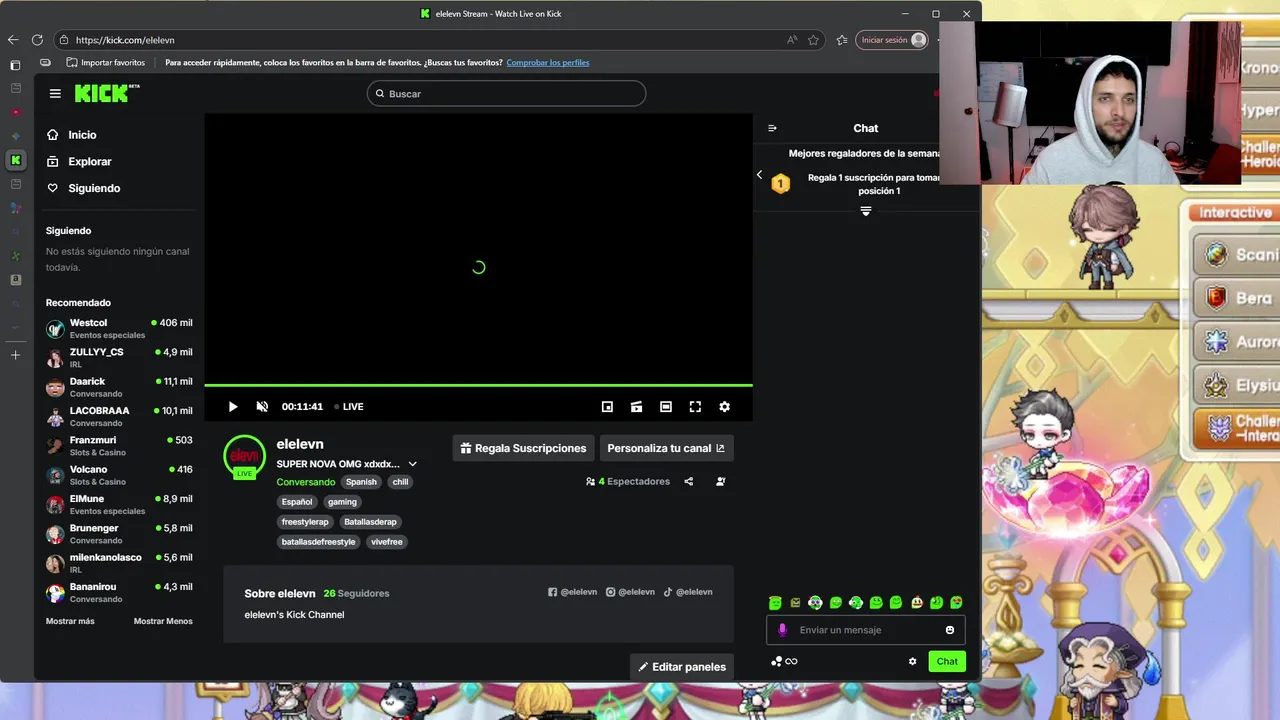Open ElMune recommended channel

pyautogui.click(x=119, y=504)
